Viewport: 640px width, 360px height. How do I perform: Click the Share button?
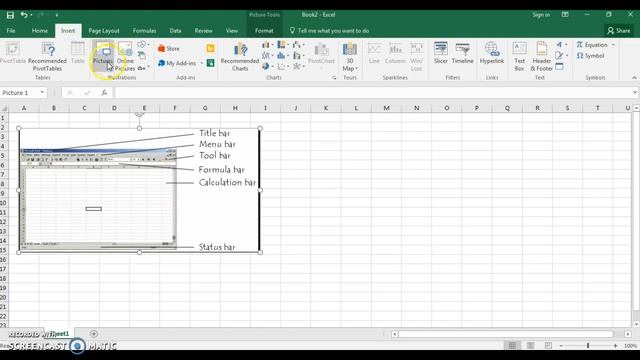click(619, 31)
